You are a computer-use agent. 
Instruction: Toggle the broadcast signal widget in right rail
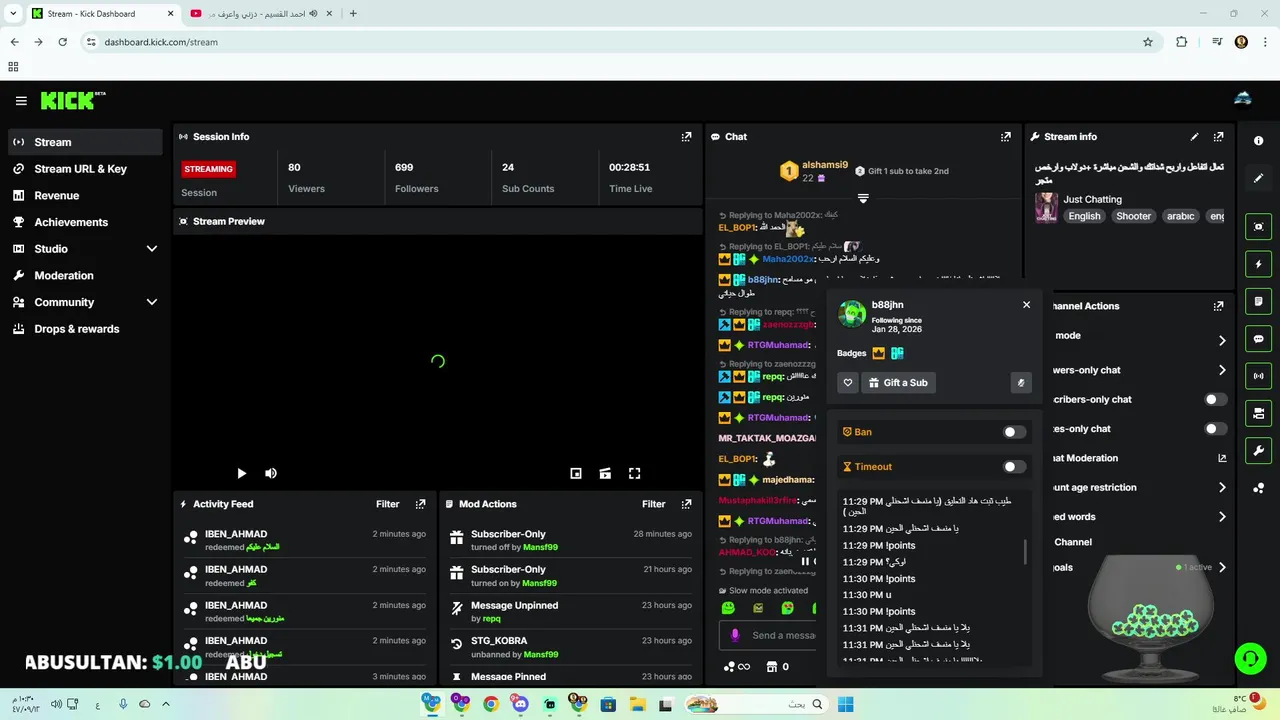[1258, 376]
